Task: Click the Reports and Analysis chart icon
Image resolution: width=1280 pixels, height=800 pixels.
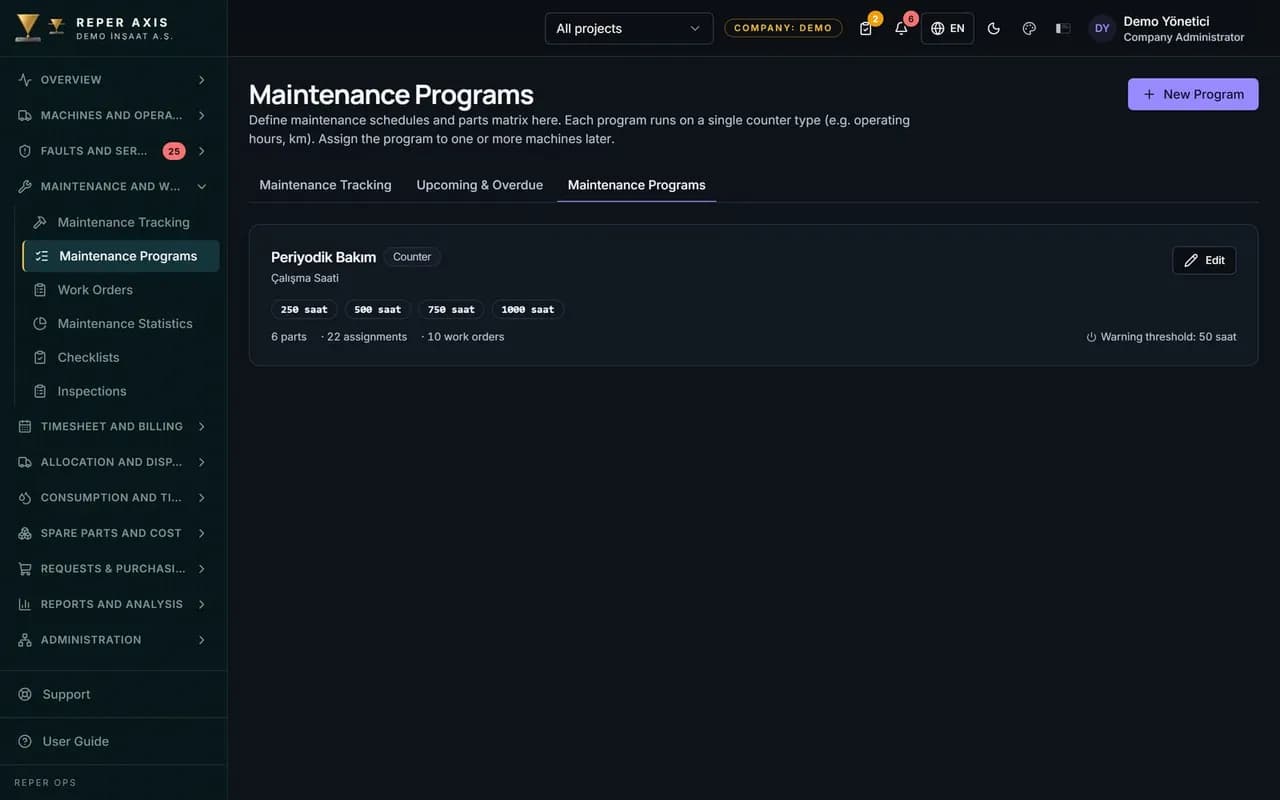Action: click(x=25, y=604)
